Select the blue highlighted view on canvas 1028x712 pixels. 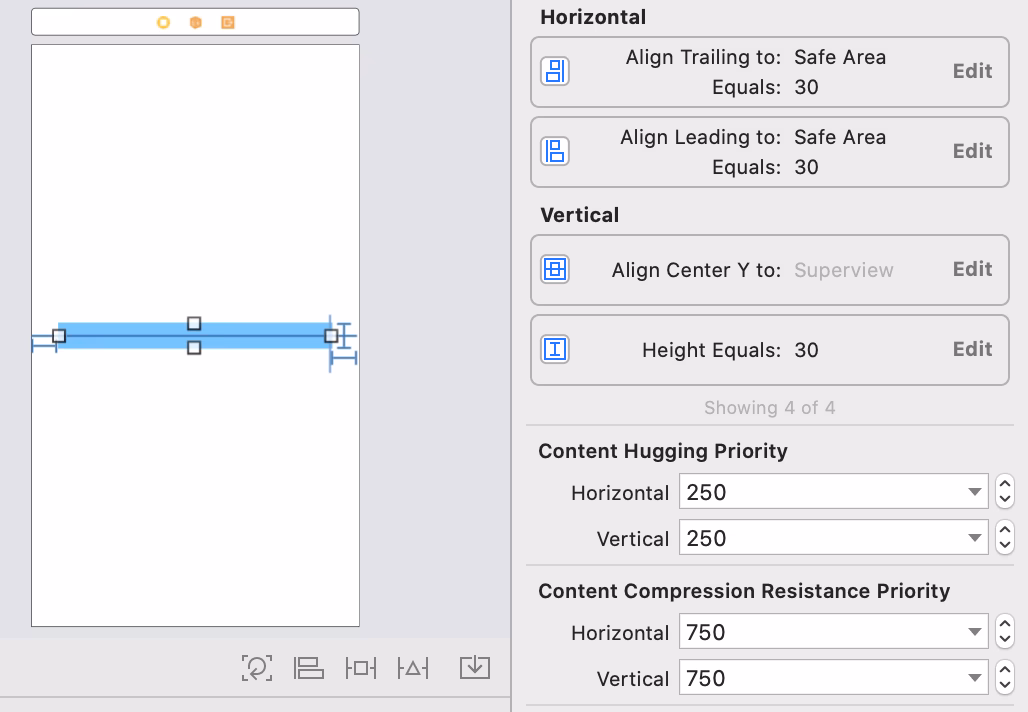[x=120, y=336]
